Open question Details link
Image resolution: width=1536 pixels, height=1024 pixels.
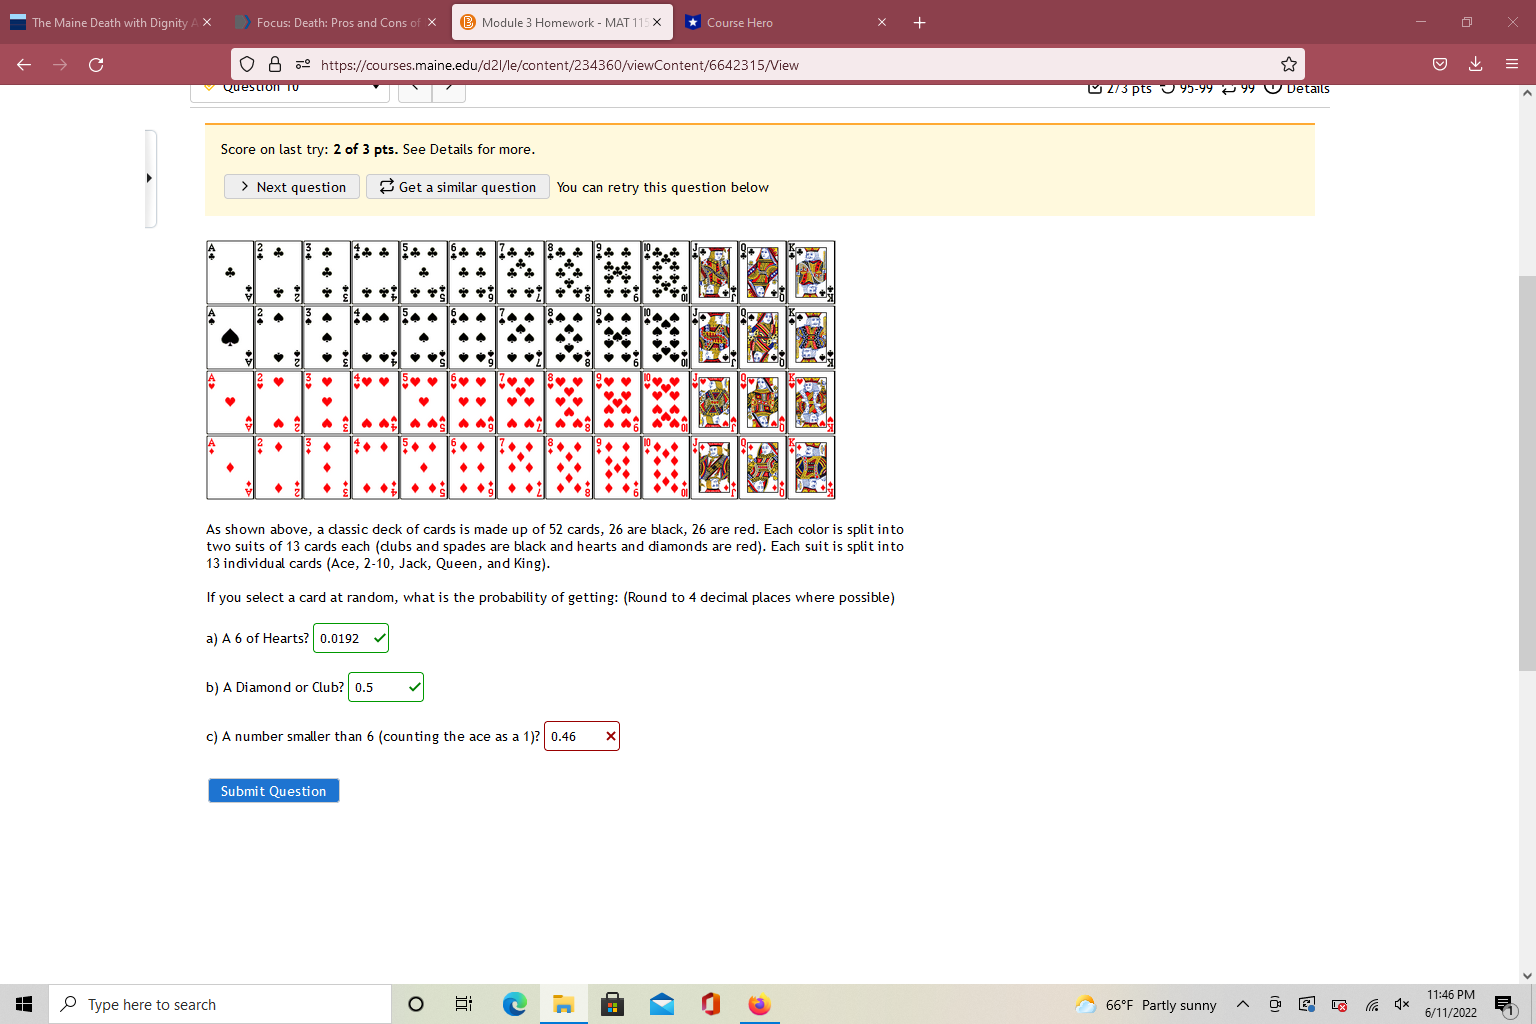(1297, 88)
